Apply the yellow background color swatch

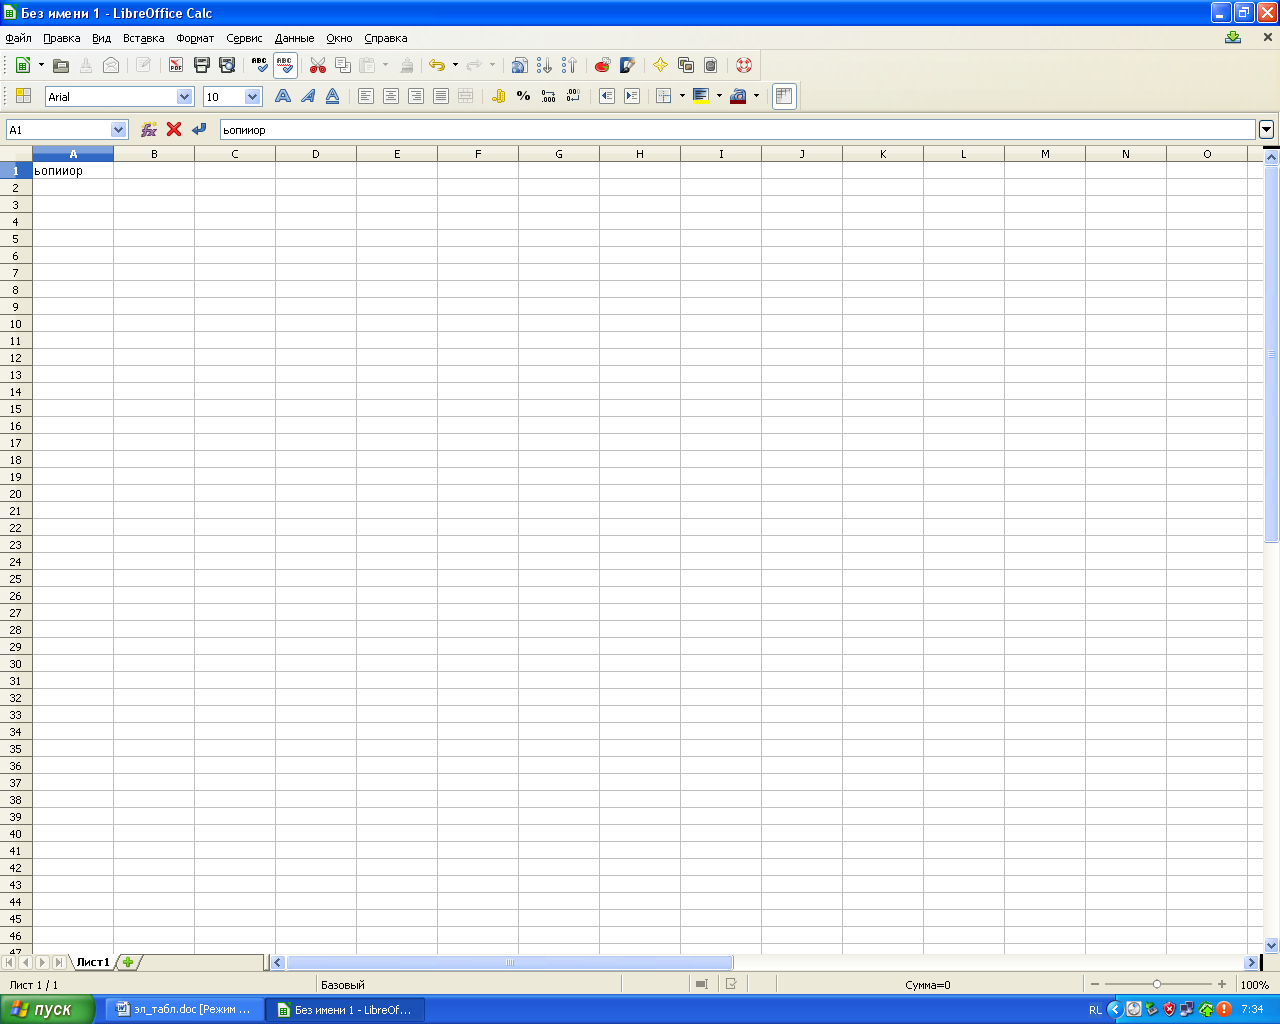(700, 96)
